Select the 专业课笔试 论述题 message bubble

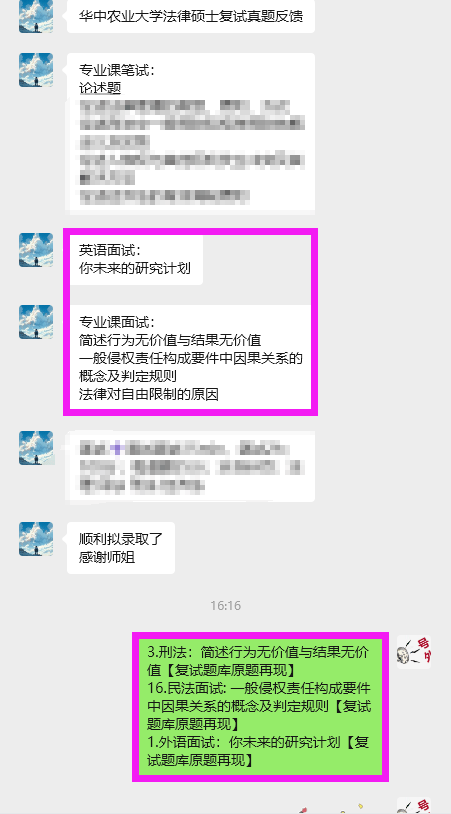[x=191, y=133]
